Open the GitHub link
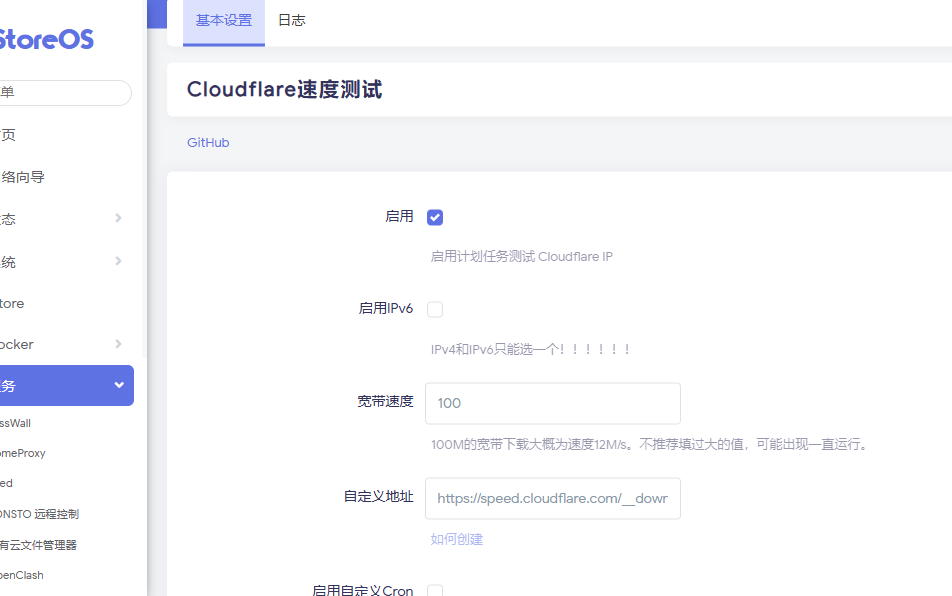This screenshot has height=596, width=952. click(x=208, y=143)
